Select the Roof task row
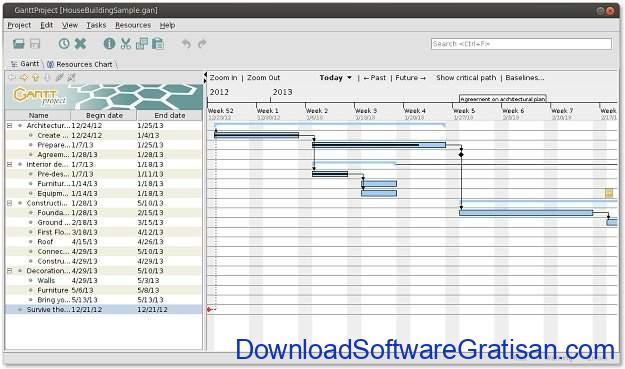Viewport: 625px width, 369px height. coord(104,242)
